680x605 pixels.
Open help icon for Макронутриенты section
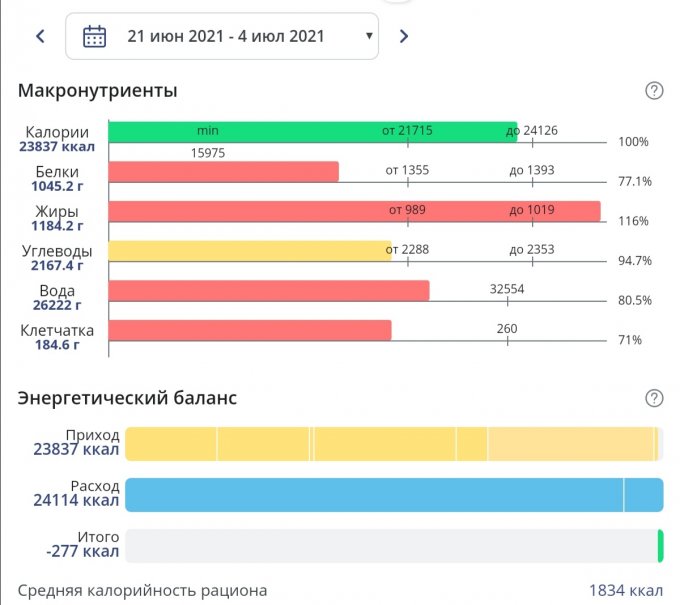tap(654, 91)
